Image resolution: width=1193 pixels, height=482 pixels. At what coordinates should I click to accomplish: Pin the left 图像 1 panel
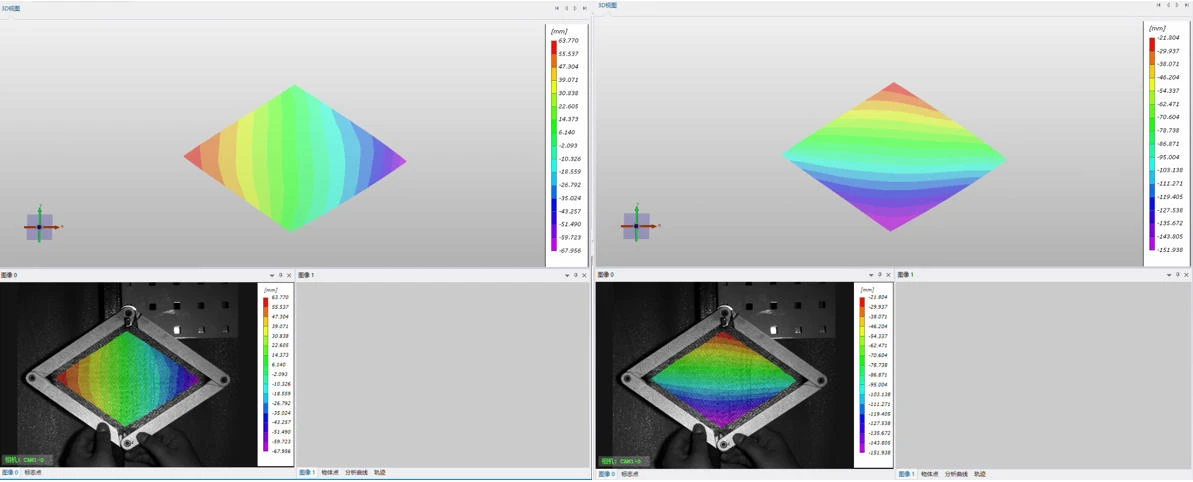tap(576, 275)
